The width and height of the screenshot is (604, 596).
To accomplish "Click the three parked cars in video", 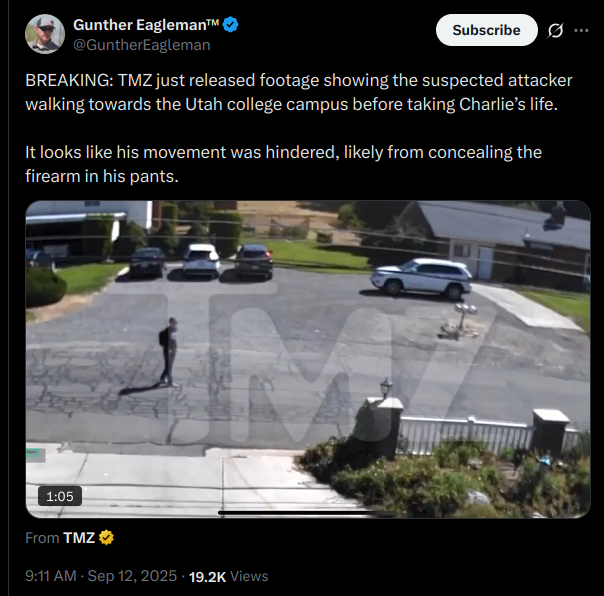I will coord(201,261).
